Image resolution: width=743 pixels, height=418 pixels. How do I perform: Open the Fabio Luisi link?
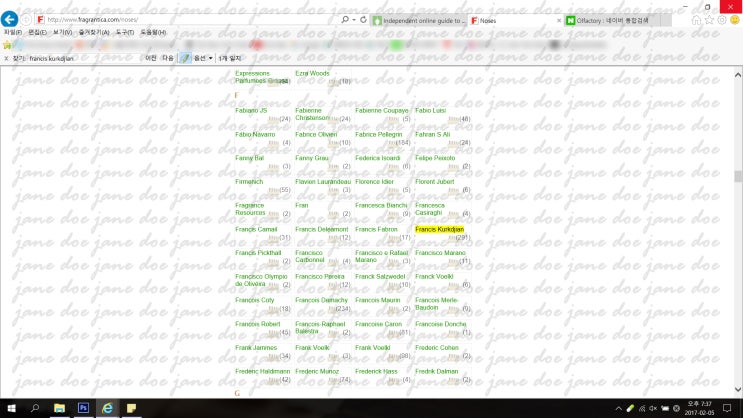[430, 111]
